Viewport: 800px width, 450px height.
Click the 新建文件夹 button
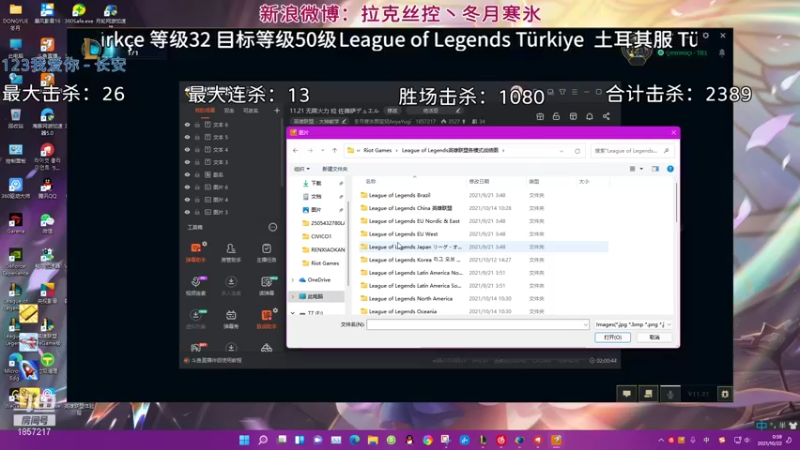pos(335,169)
